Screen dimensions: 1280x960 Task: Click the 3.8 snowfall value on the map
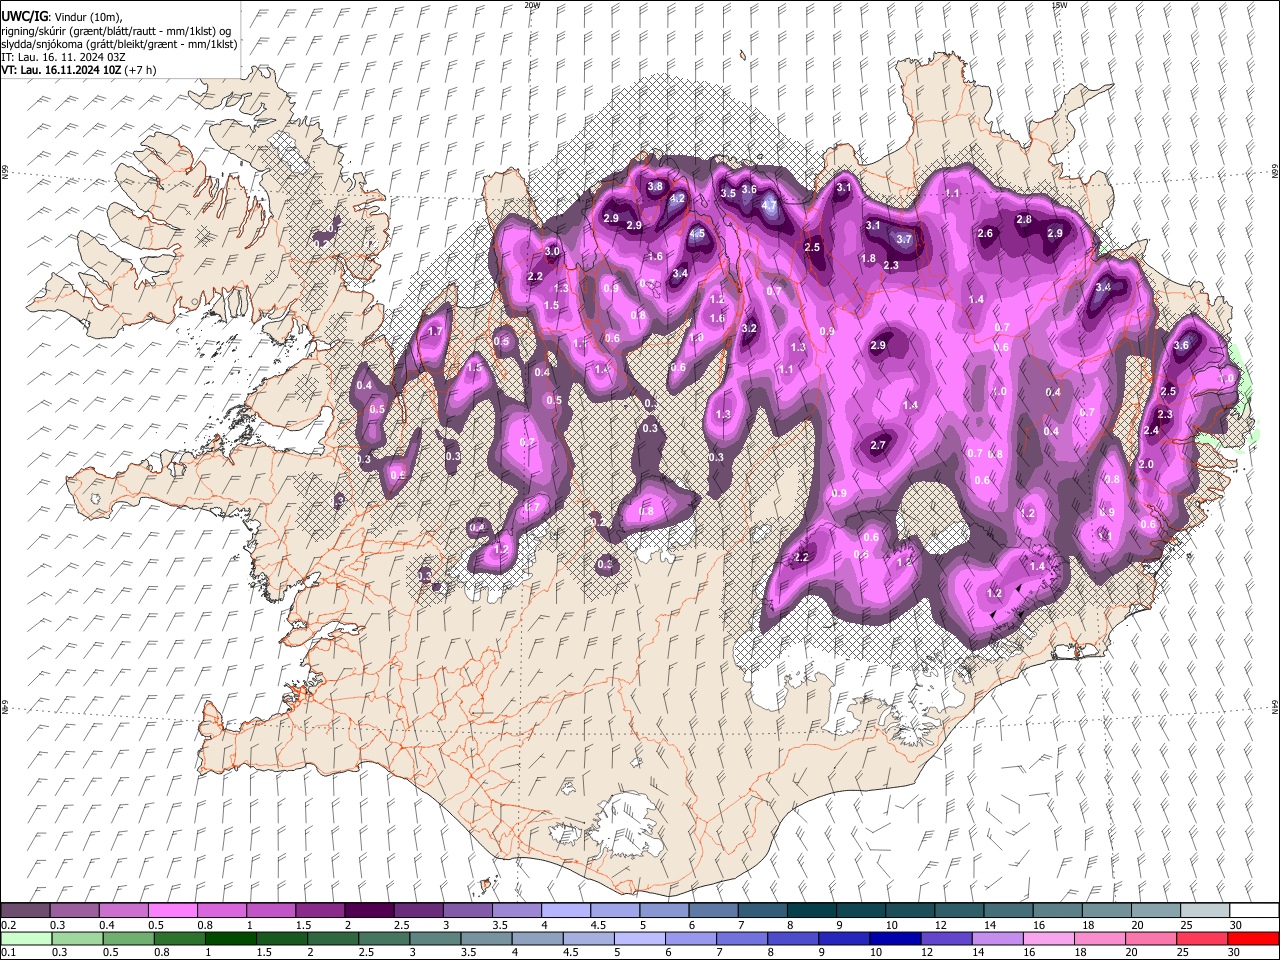(655, 186)
